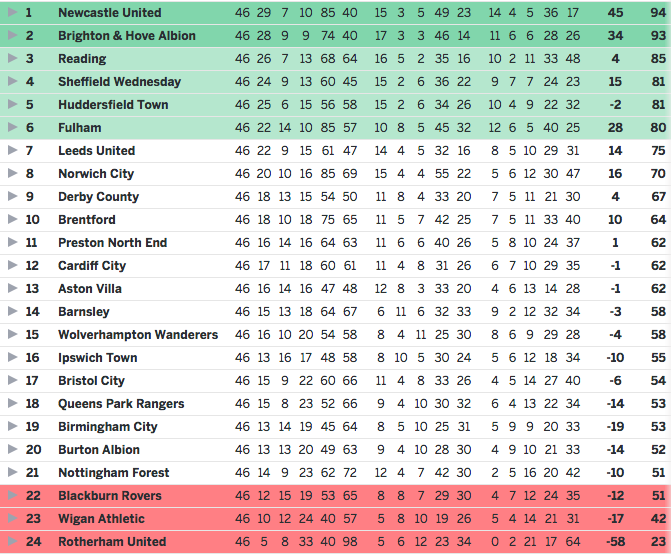Open the Sheffield Wednesday row disclosure arrow

tap(12, 81)
